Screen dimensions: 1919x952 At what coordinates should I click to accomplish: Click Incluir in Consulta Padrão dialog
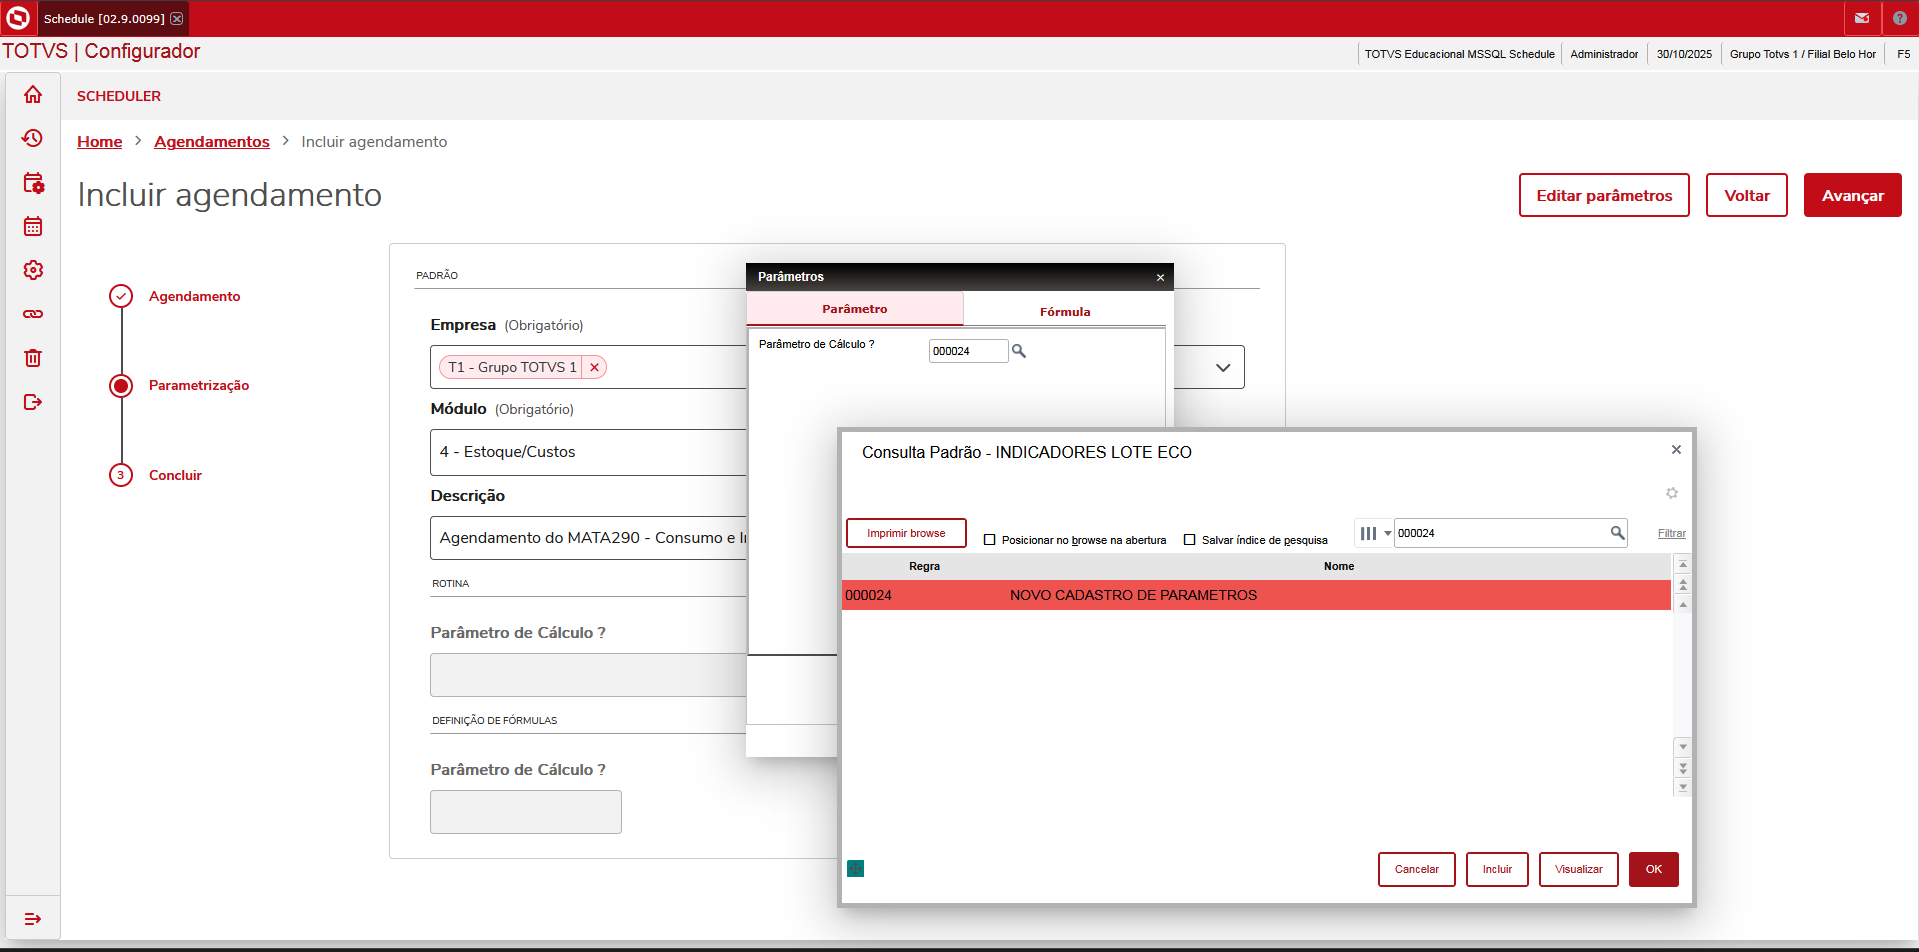point(1497,869)
